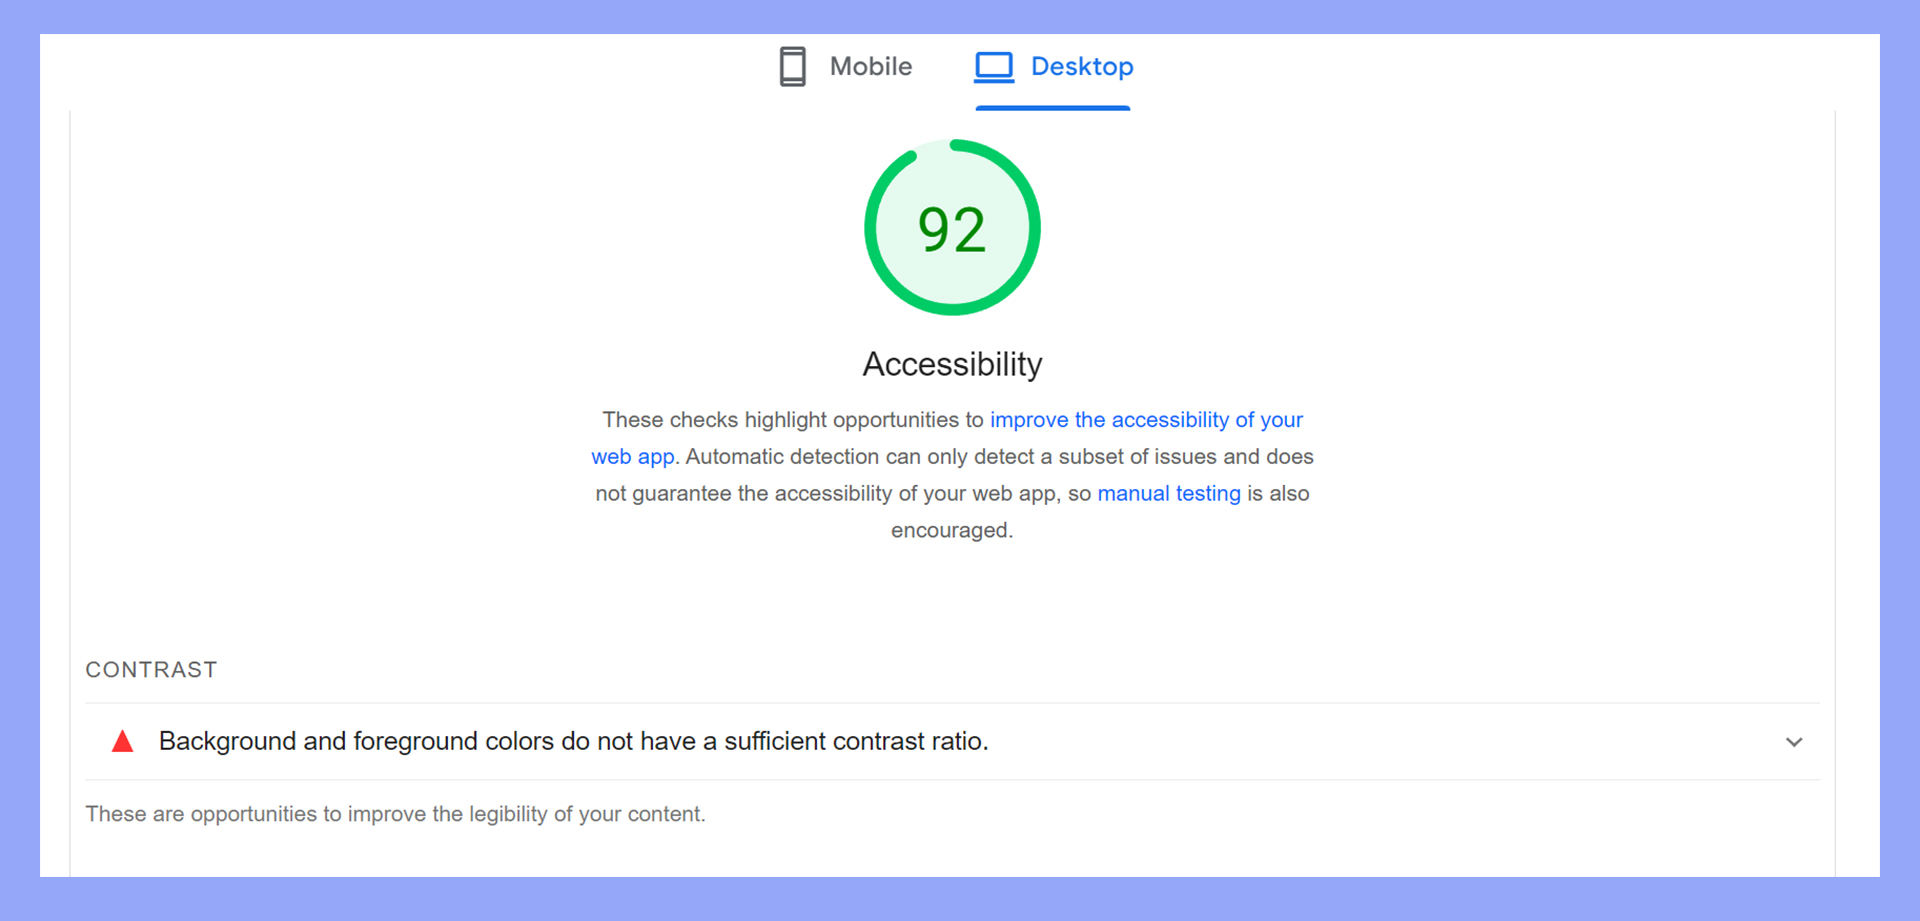The height and width of the screenshot is (921, 1920).
Task: Click the phone icon to preview mobile results
Action: tap(793, 66)
